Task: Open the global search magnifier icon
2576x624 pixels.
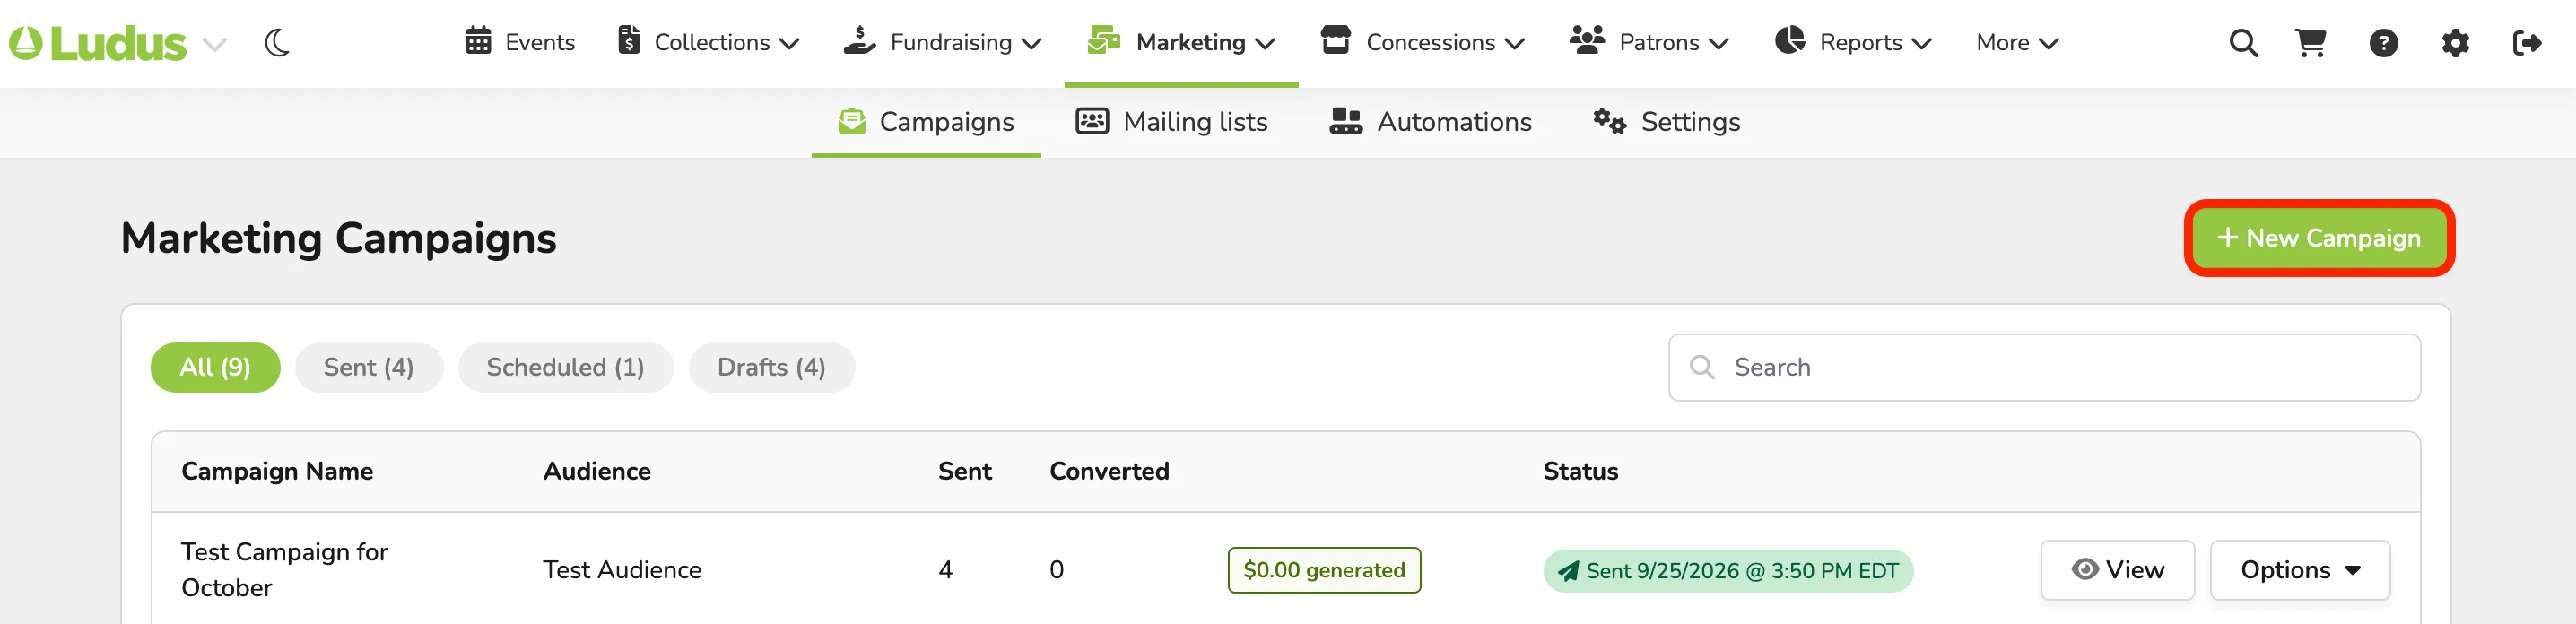Action: pyautogui.click(x=2243, y=43)
